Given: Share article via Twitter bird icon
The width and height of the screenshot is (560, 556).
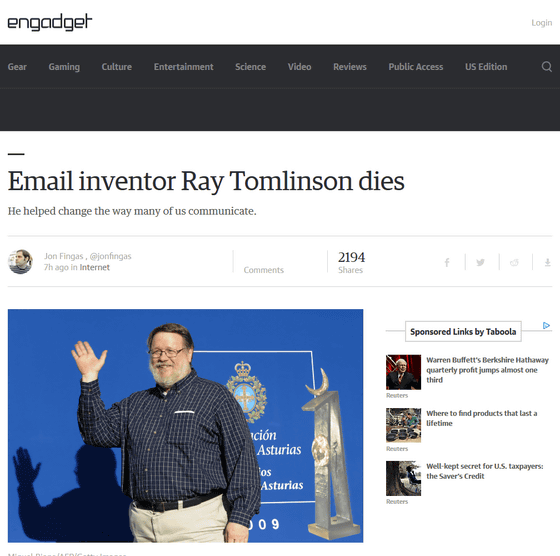Looking at the screenshot, I should tap(480, 262).
